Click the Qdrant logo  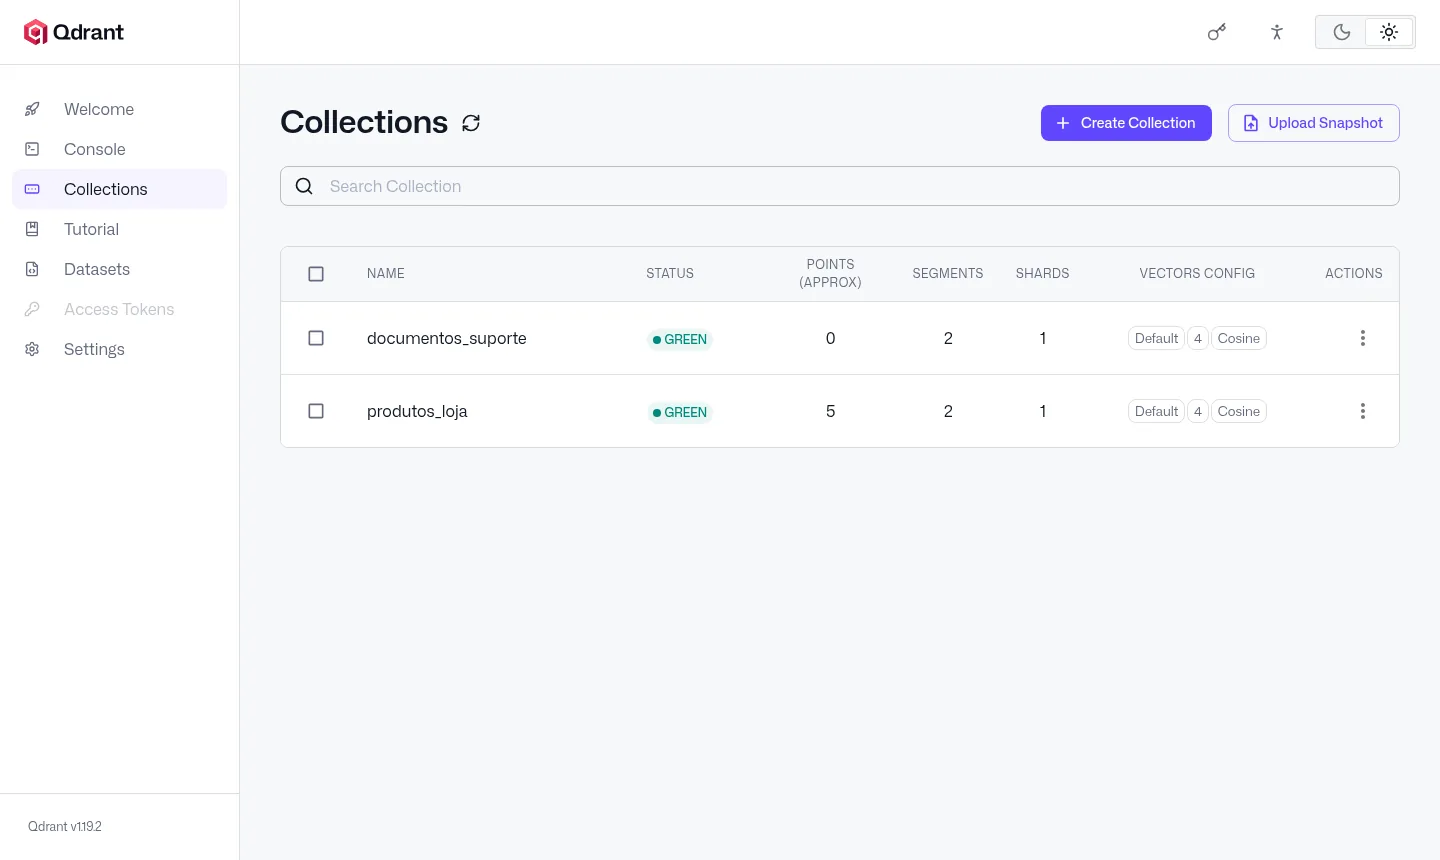pyautogui.click(x=74, y=32)
